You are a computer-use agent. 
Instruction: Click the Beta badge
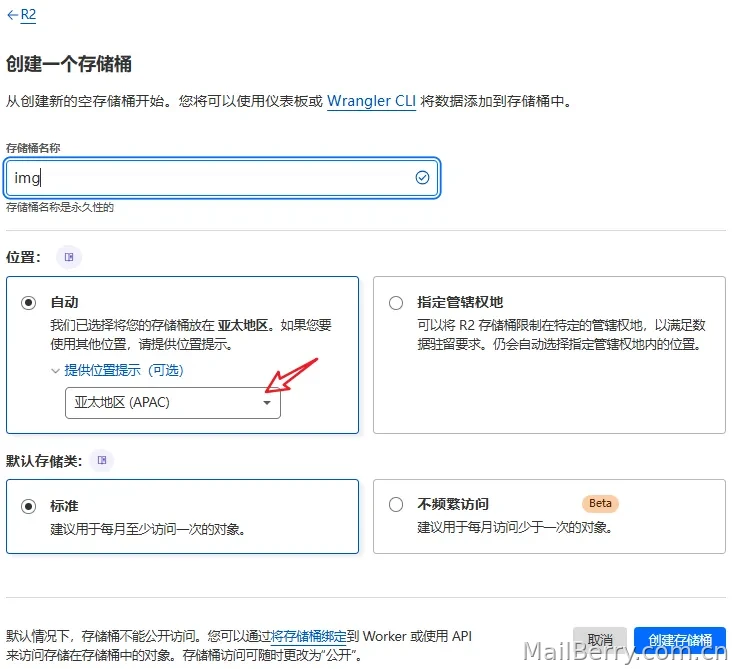tap(600, 504)
